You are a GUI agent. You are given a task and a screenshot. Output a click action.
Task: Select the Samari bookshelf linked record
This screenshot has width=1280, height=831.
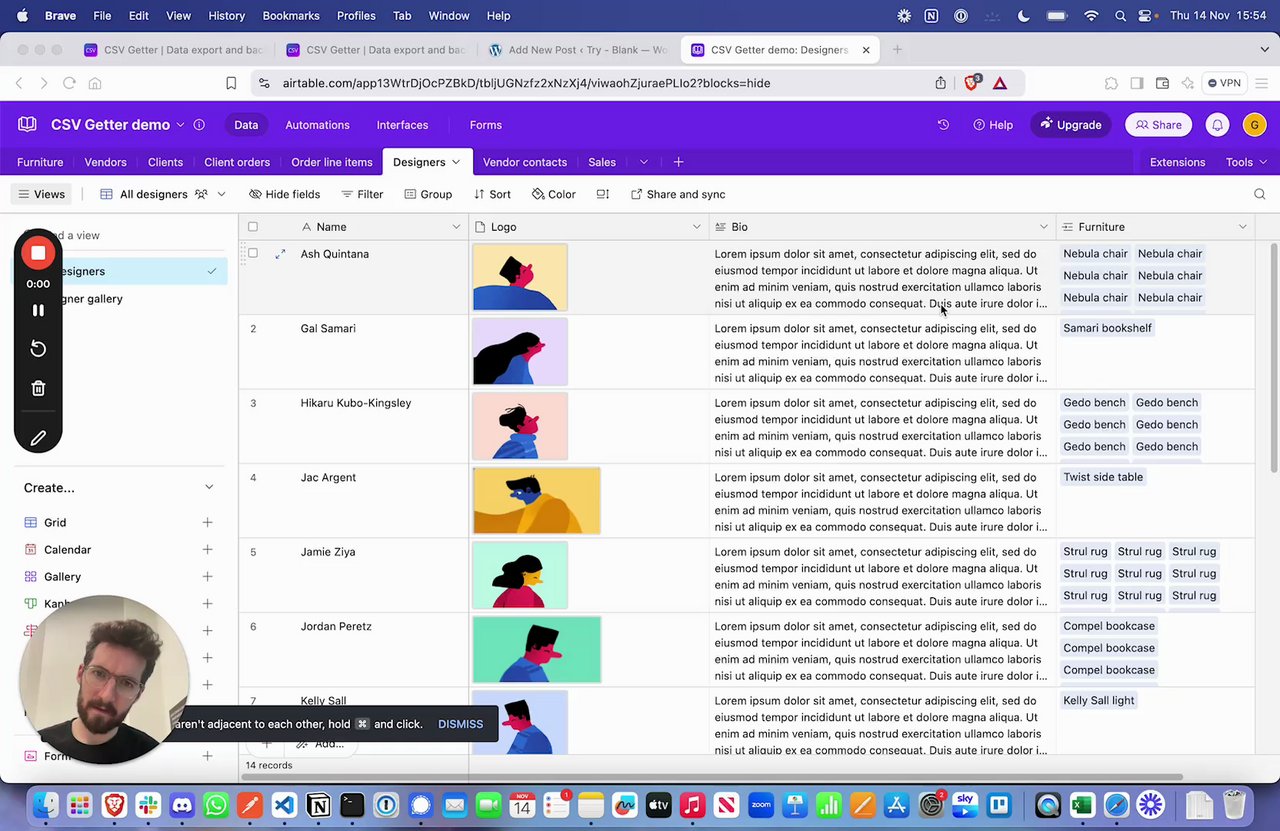click(x=1107, y=328)
